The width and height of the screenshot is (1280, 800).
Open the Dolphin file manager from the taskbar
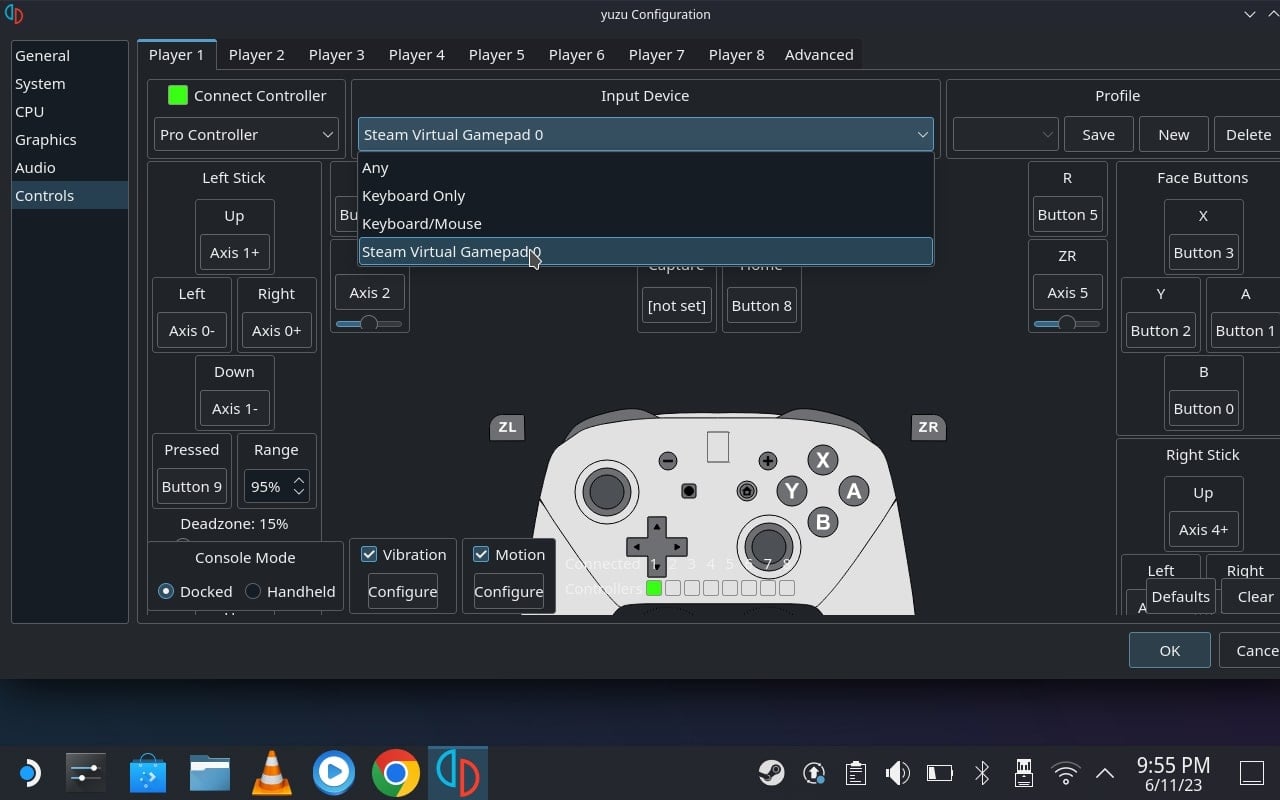point(210,772)
